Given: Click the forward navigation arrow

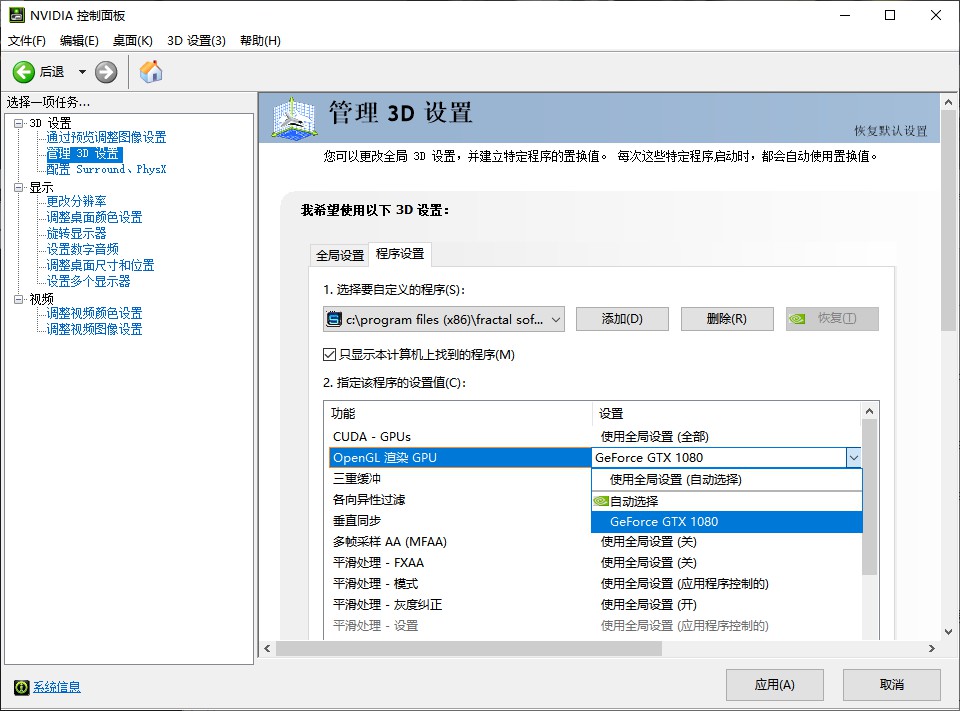Looking at the screenshot, I should [104, 71].
